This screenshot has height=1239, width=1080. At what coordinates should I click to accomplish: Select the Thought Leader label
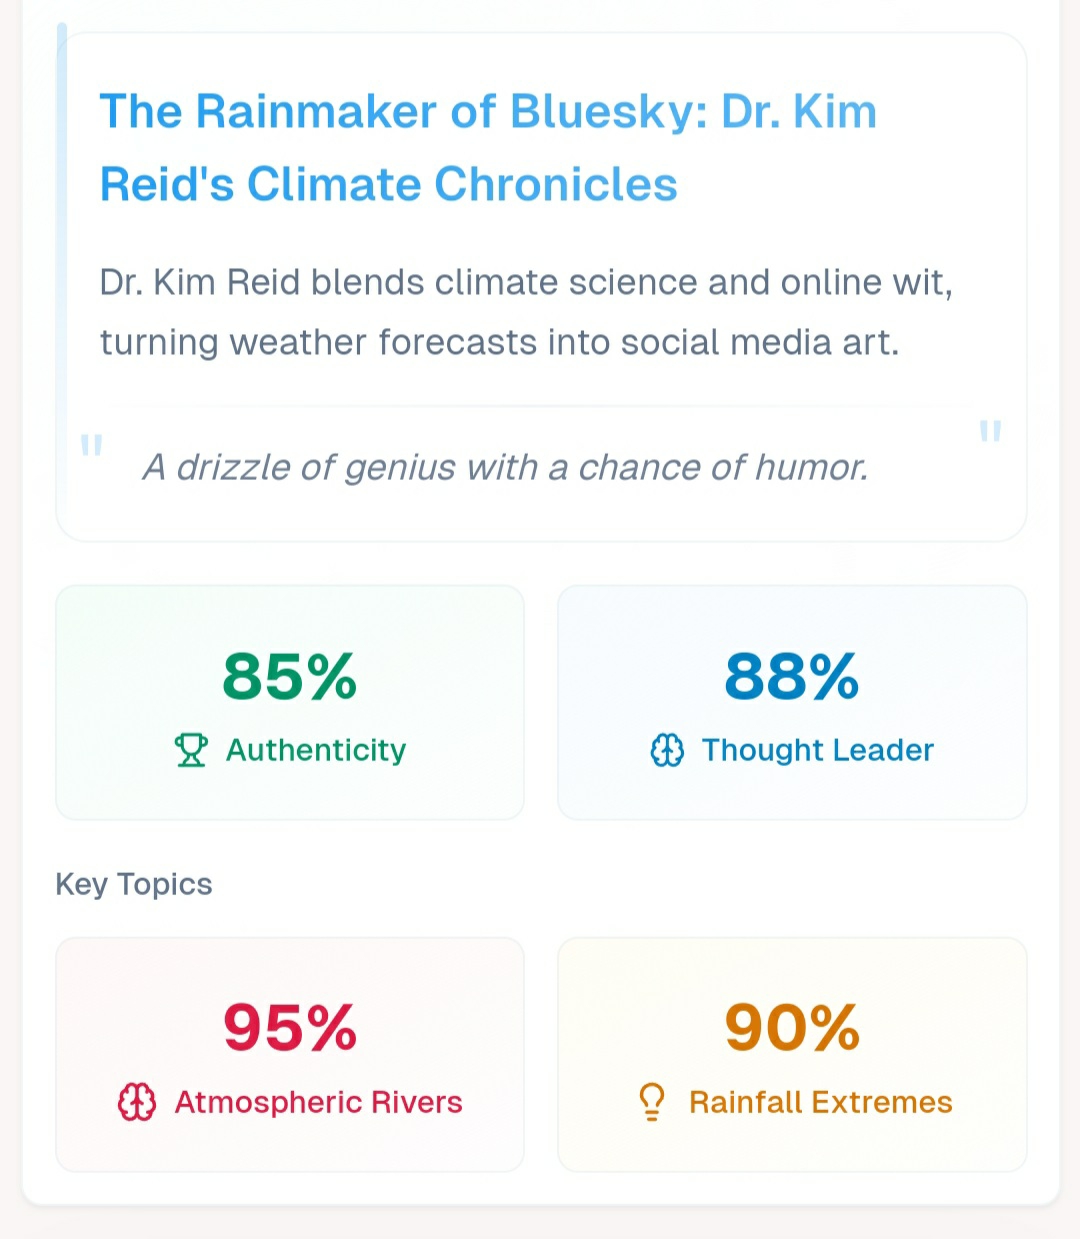pyautogui.click(x=817, y=750)
